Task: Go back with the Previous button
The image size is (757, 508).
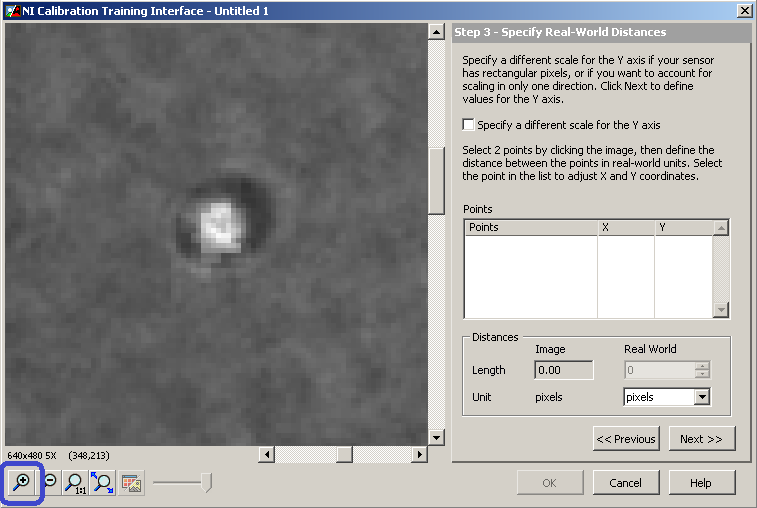Action: coord(626,438)
